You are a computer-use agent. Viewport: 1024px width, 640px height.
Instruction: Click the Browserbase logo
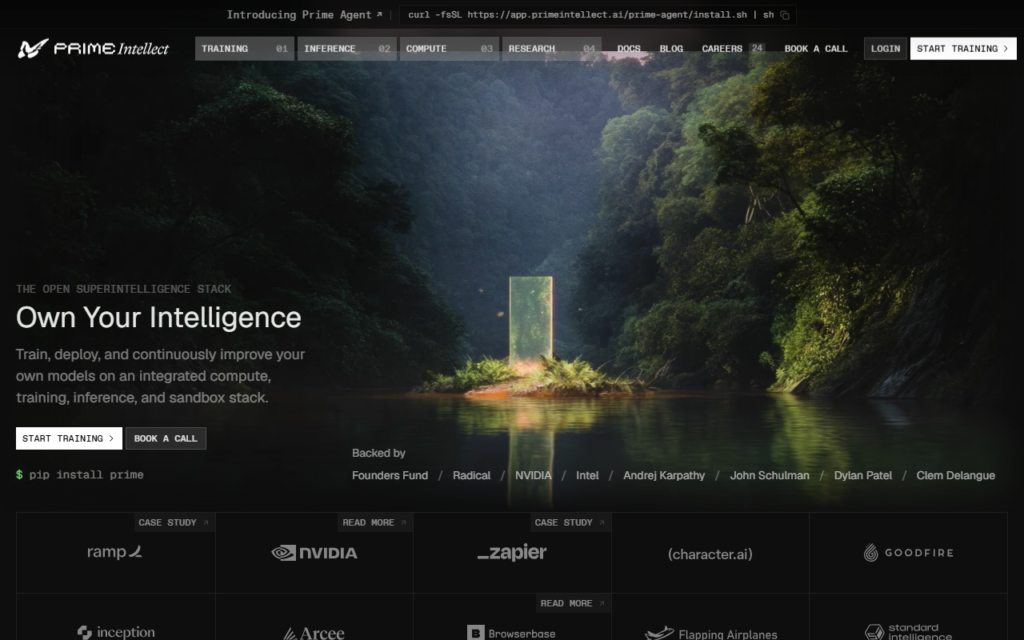coord(511,633)
